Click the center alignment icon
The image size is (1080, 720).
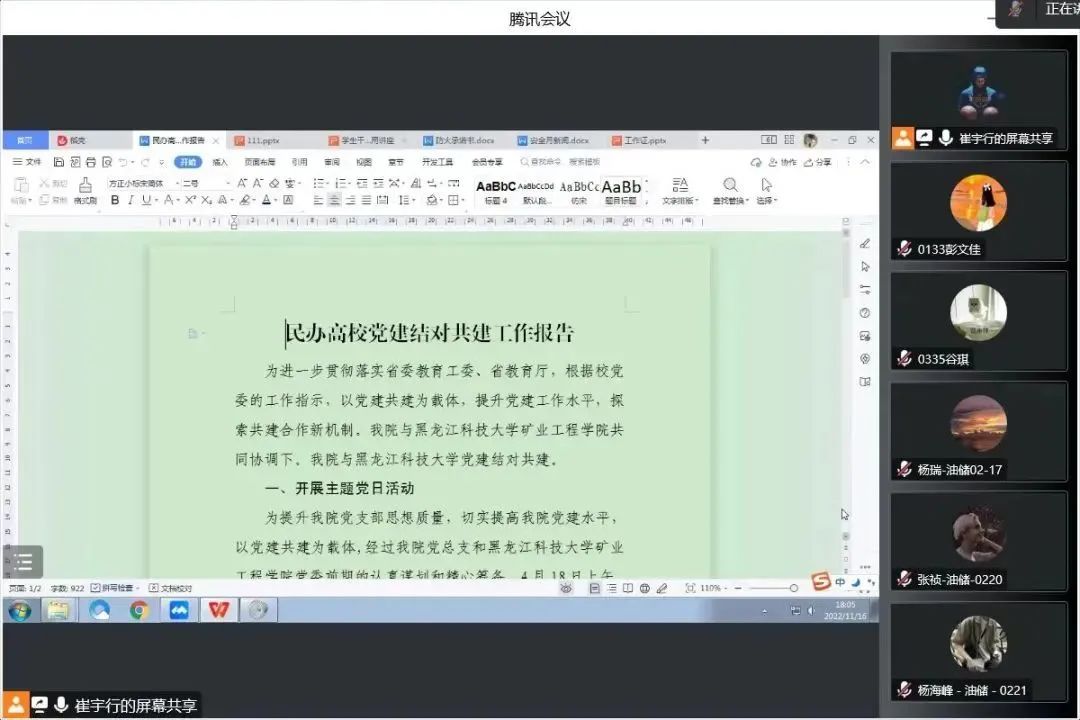pos(335,200)
